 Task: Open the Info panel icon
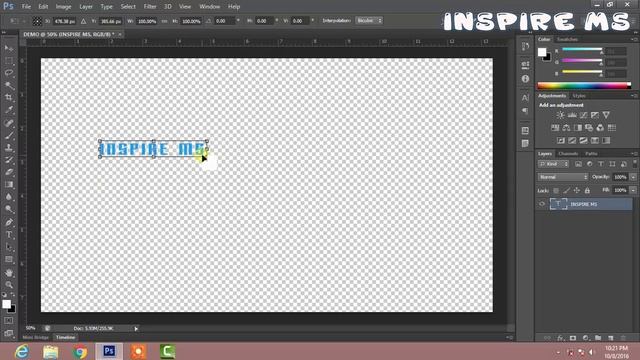[x=525, y=79]
